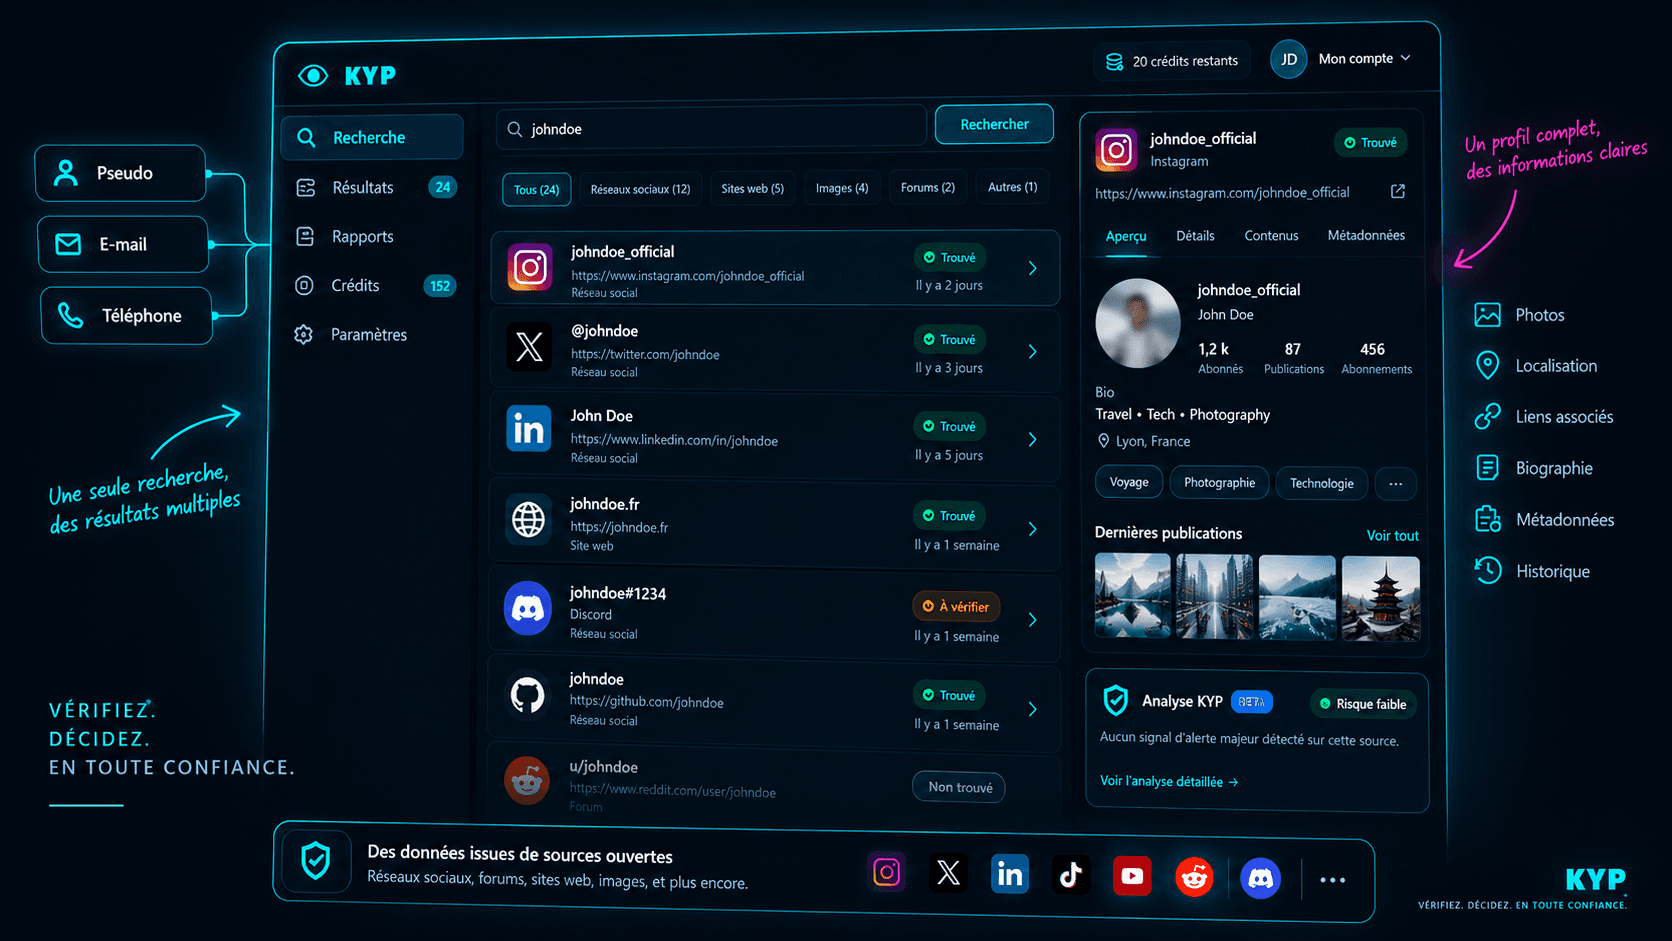
Task: Click the Photographie tag chip
Action: pos(1219,483)
